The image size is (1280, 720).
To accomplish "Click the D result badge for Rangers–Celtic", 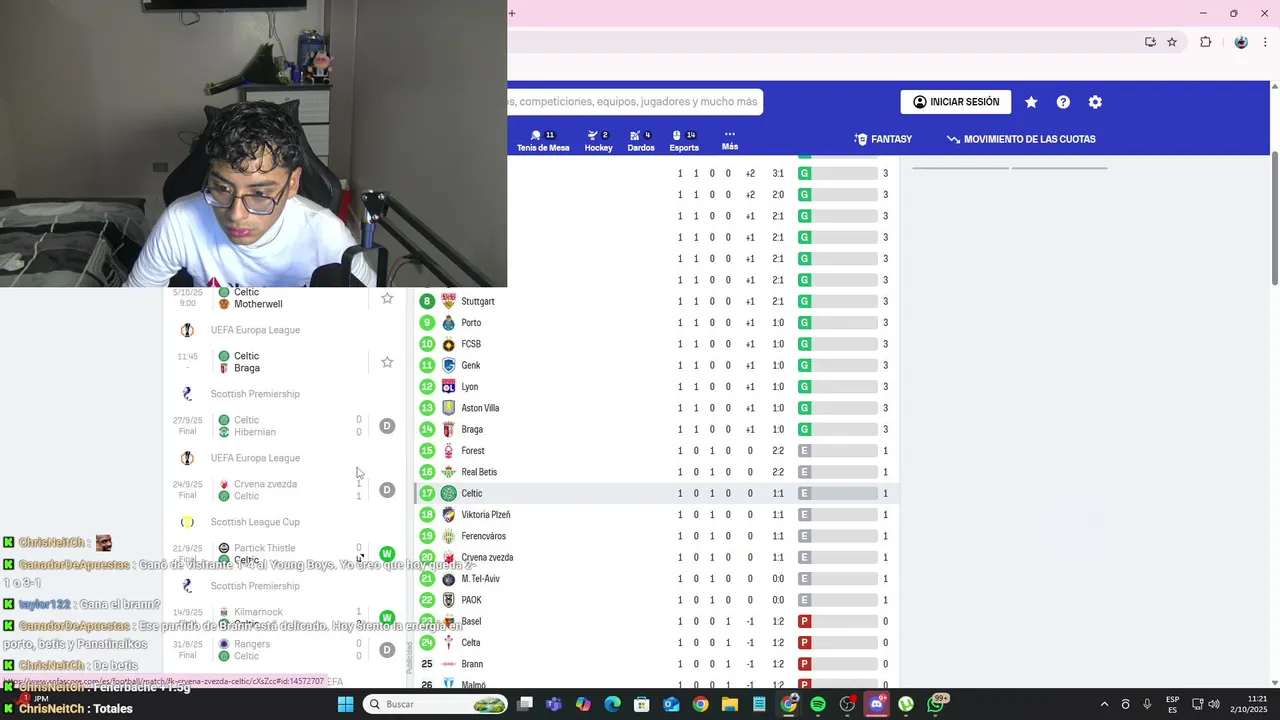I will tap(387, 650).
